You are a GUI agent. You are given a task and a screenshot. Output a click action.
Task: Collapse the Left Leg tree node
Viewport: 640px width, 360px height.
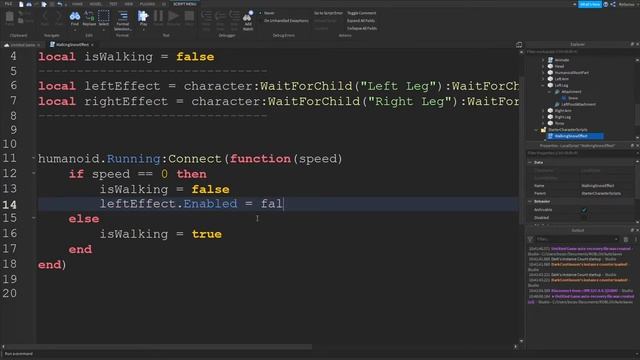click(543, 85)
